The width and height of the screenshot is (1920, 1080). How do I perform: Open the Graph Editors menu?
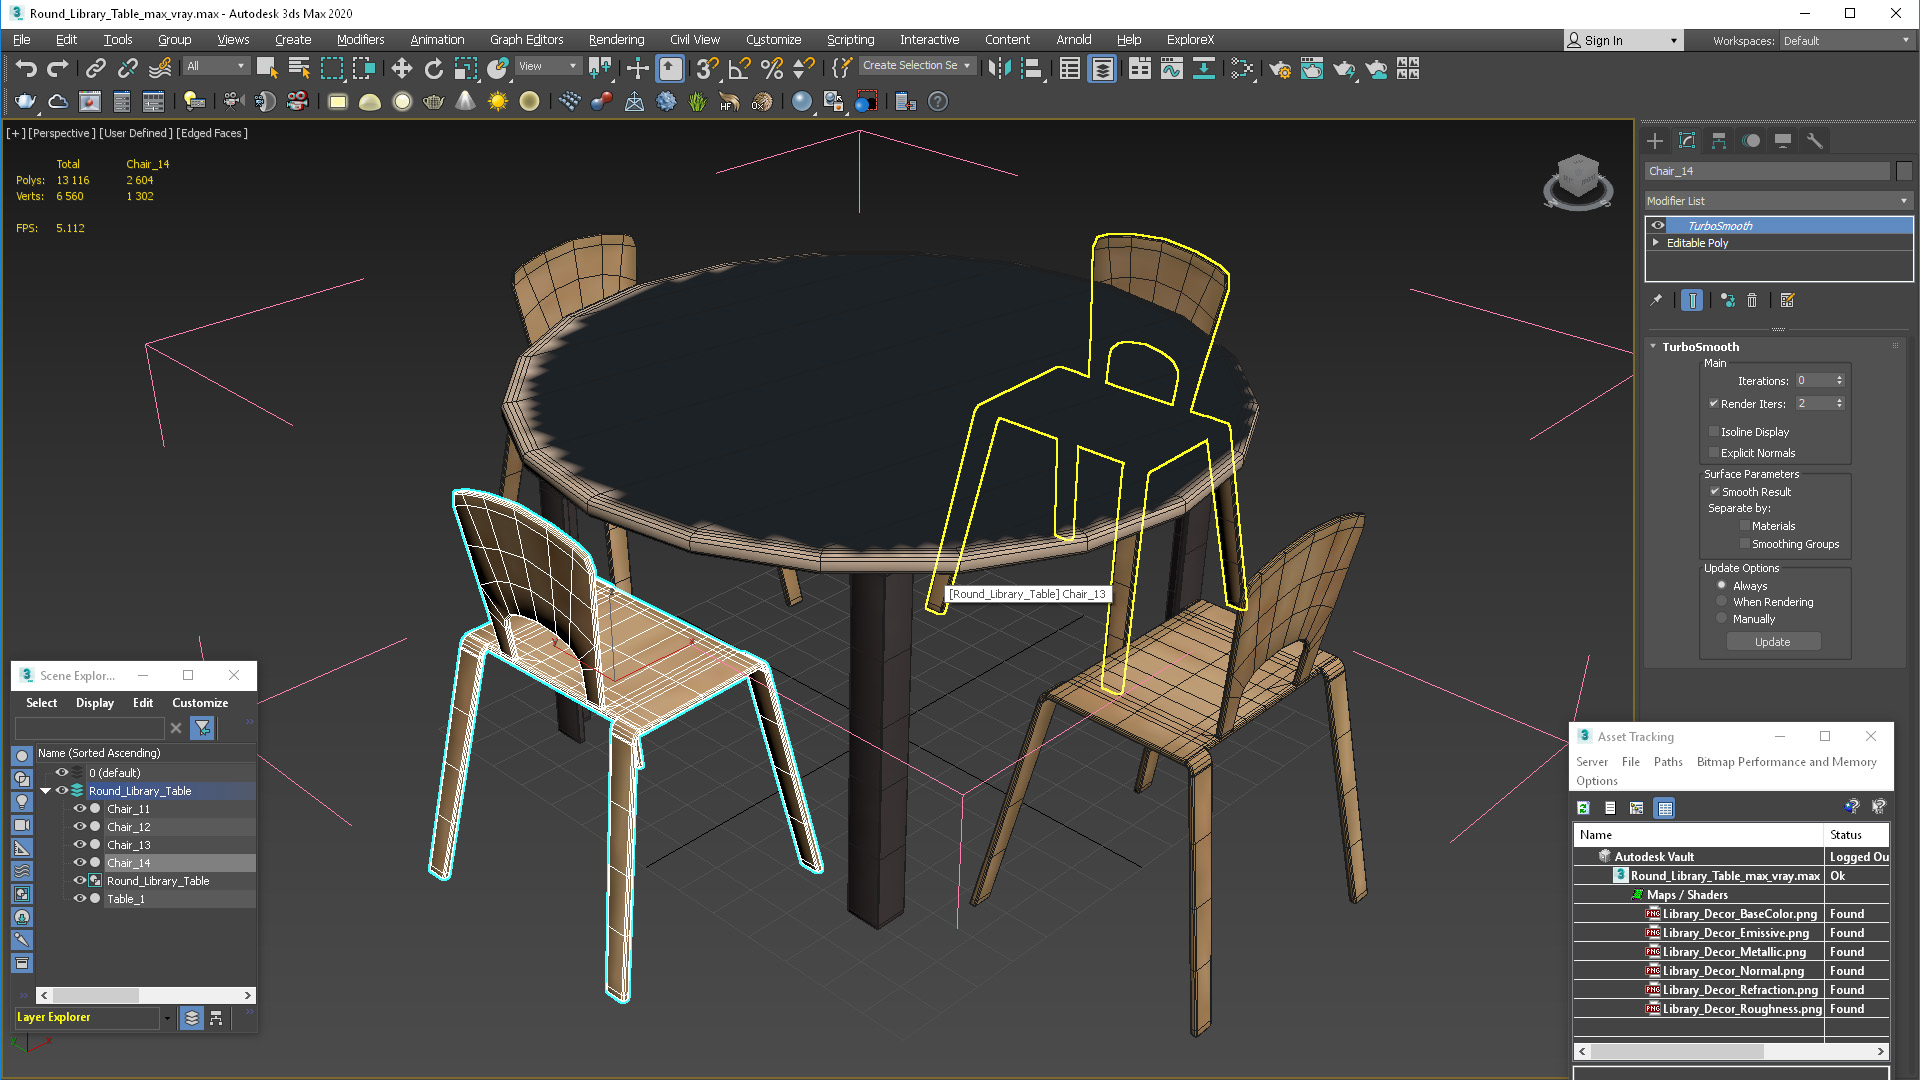tap(526, 40)
